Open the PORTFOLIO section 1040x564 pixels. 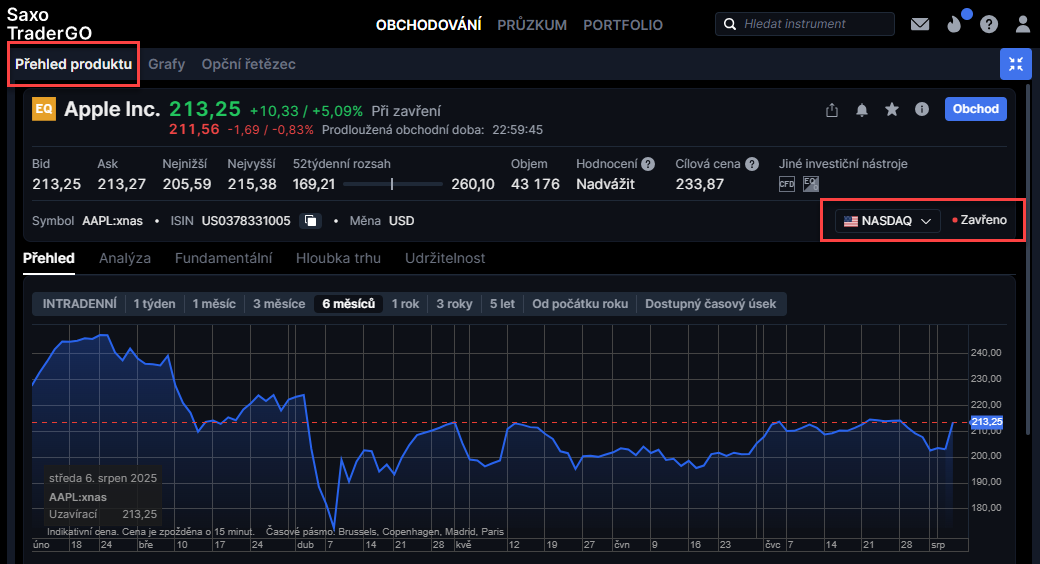[x=623, y=25]
